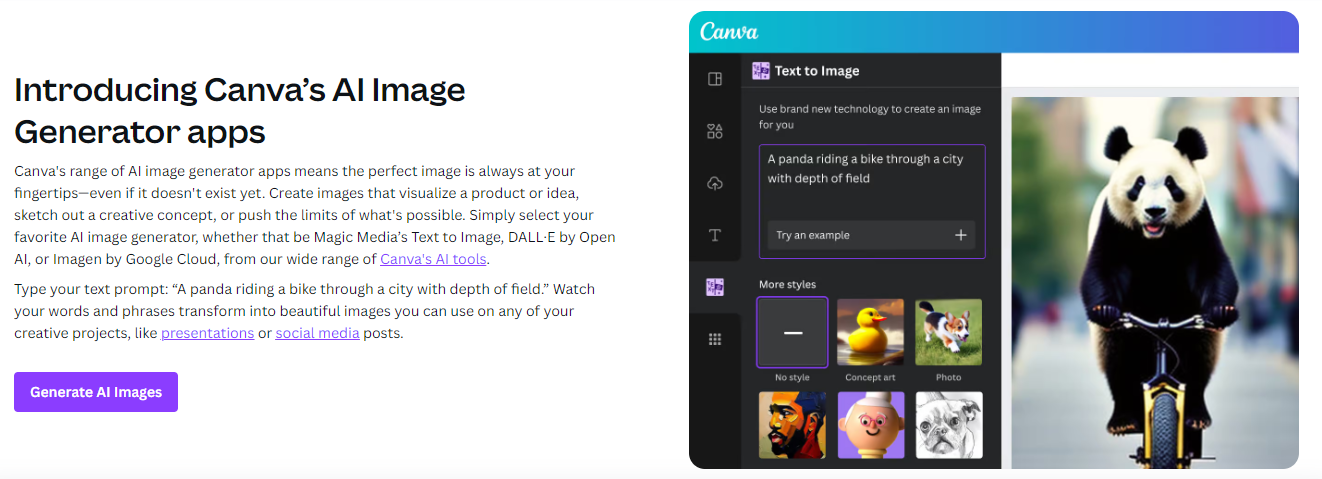Click the Text to Image panel title icon
The height and width of the screenshot is (479, 1322).
pyautogui.click(x=761, y=70)
